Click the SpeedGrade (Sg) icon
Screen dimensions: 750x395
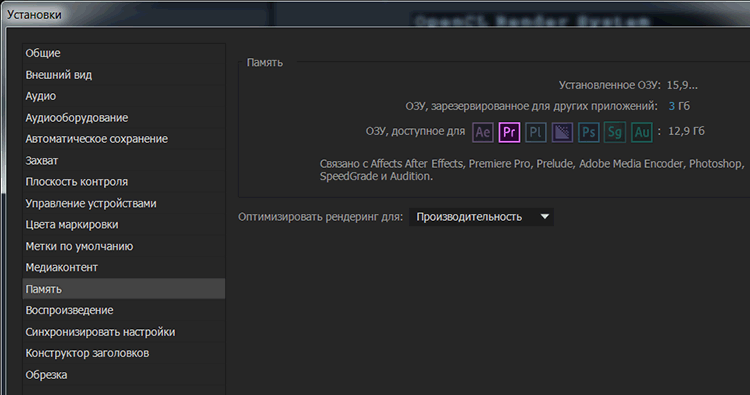[x=615, y=132]
